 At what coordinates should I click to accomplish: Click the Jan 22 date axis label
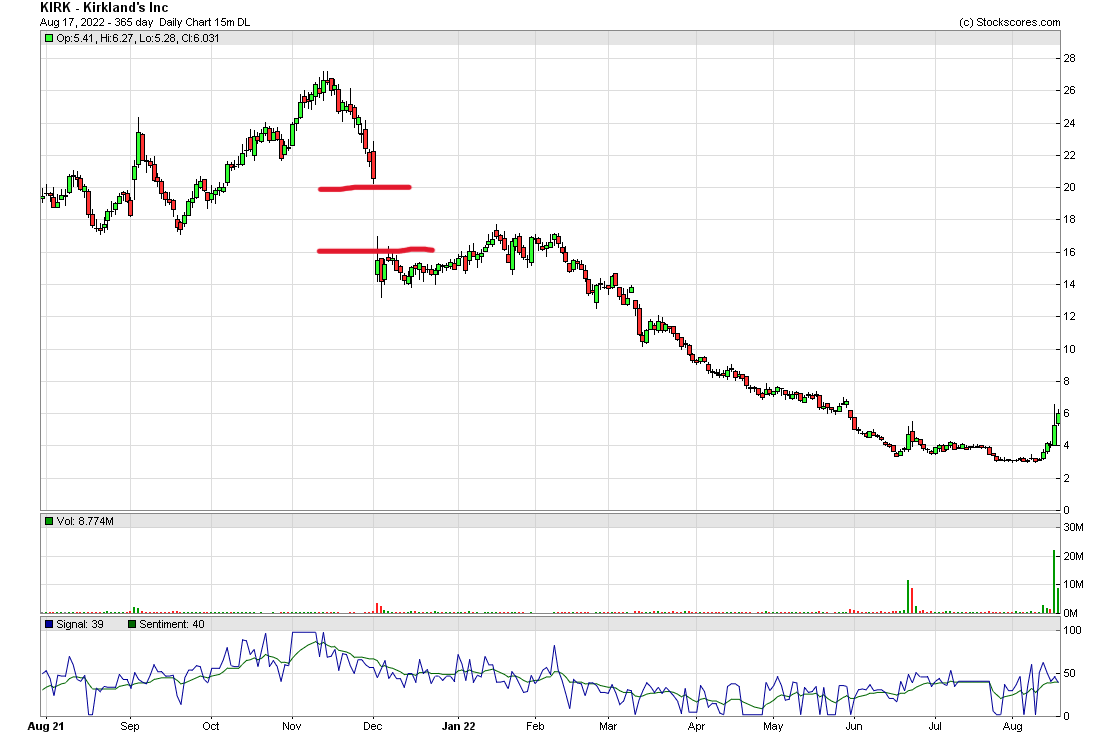[459, 727]
